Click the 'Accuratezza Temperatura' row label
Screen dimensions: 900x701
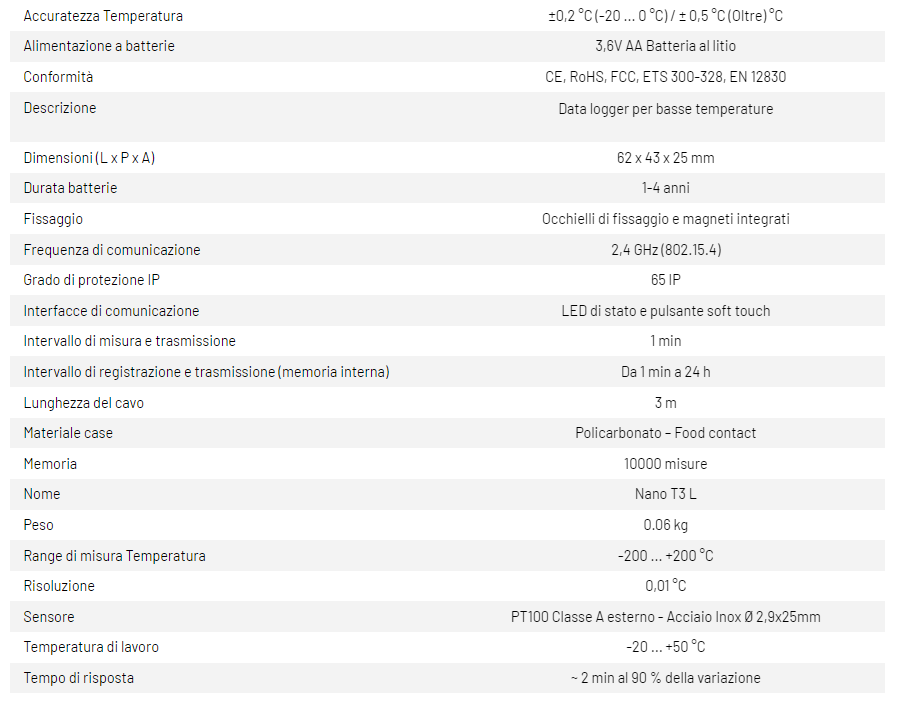pyautogui.click(x=103, y=16)
